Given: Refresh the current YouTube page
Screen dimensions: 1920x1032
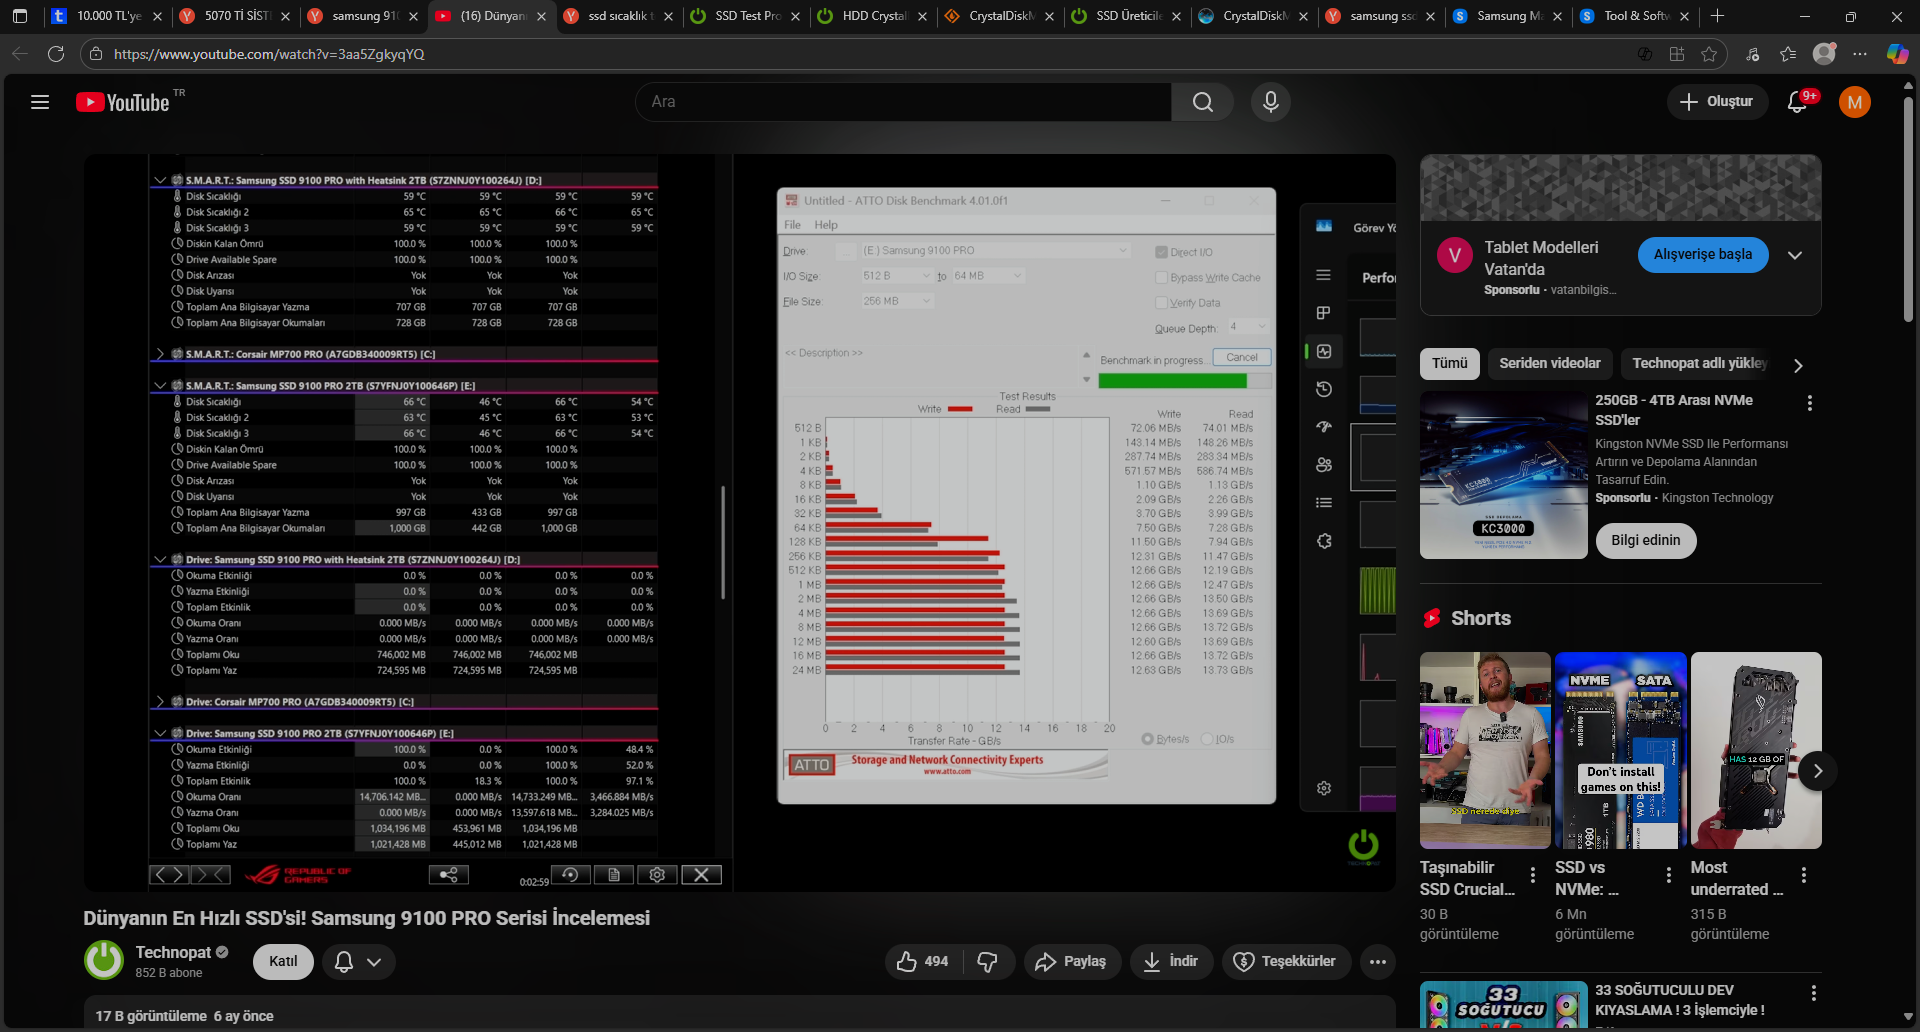Looking at the screenshot, I should click(x=56, y=54).
